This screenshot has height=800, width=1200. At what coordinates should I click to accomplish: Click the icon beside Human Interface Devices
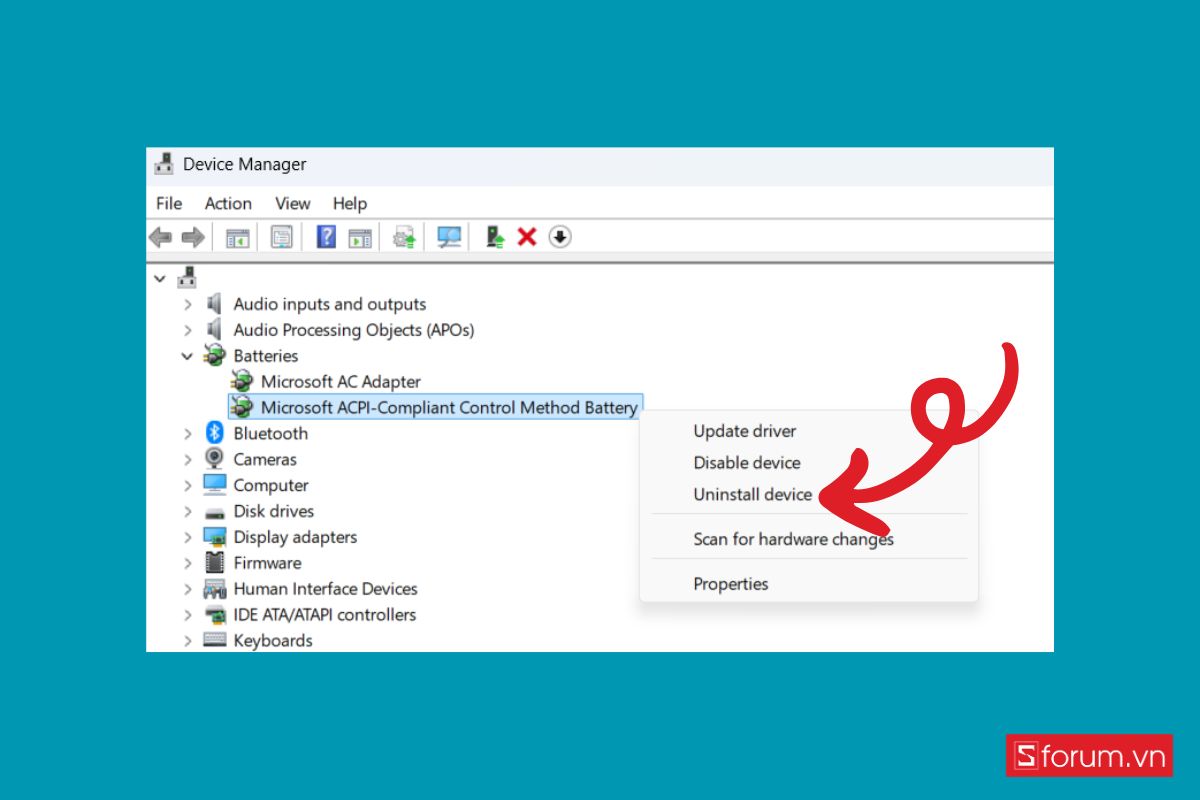pyautogui.click(x=214, y=589)
